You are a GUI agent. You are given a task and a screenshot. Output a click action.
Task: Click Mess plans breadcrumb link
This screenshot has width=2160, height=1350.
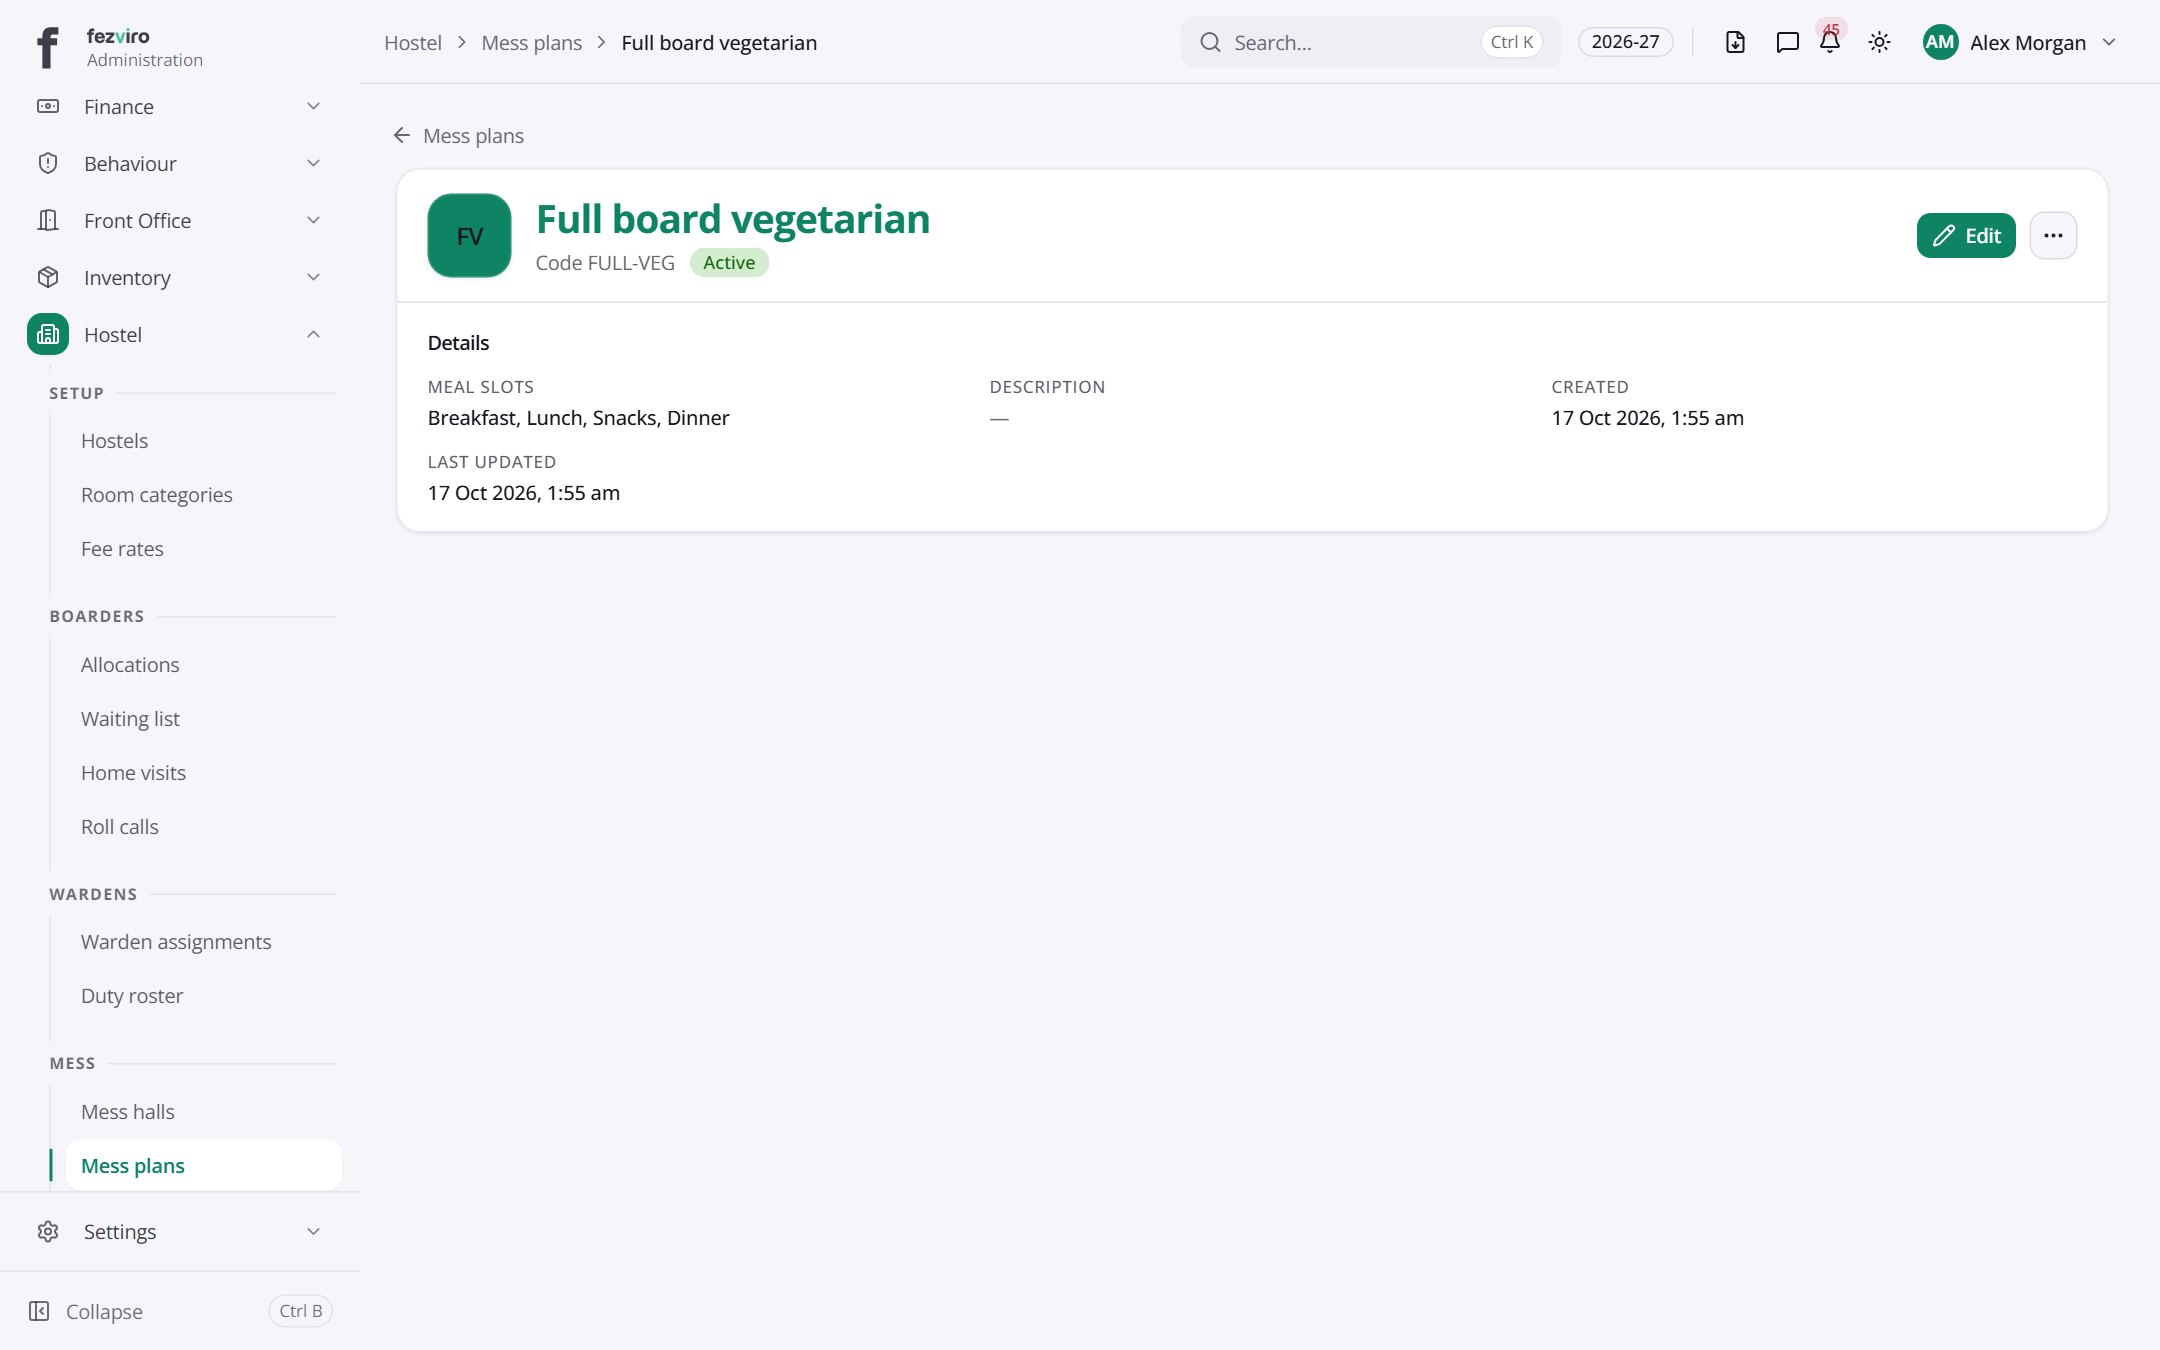pos(531,43)
